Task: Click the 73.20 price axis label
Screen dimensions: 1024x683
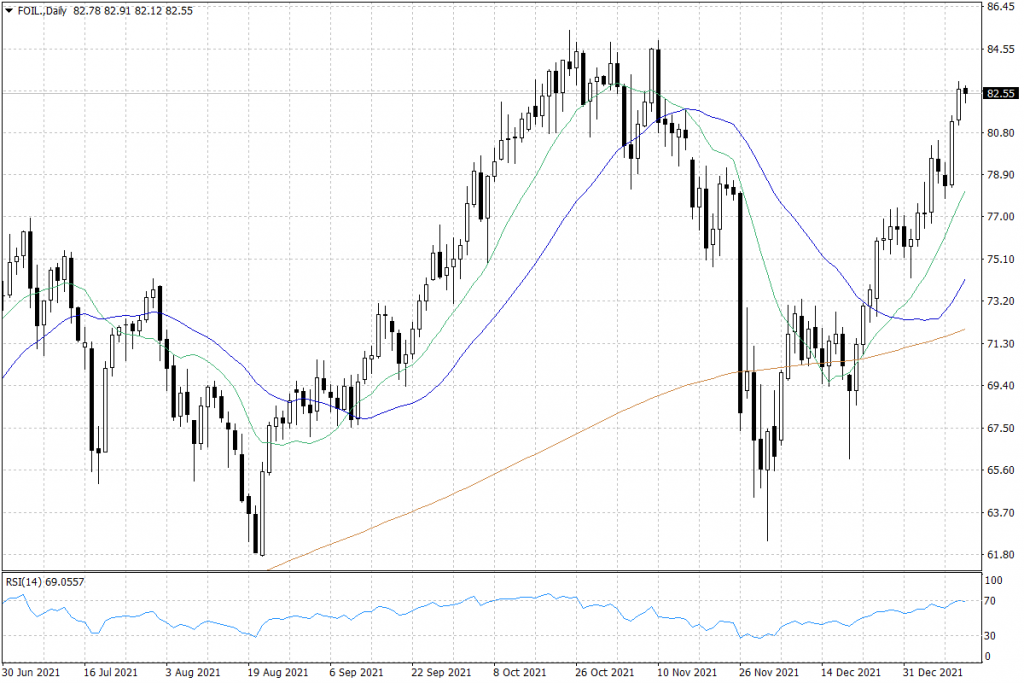Action: click(x=1000, y=301)
